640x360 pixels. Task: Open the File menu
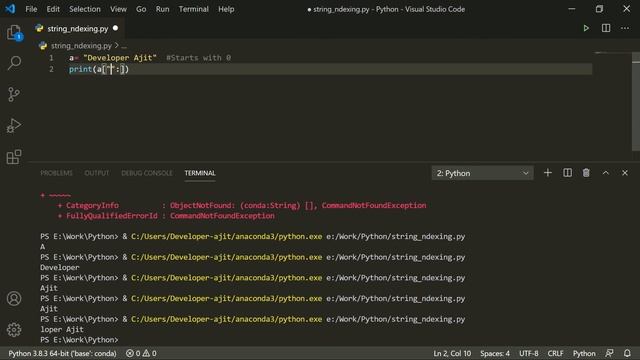31,9
